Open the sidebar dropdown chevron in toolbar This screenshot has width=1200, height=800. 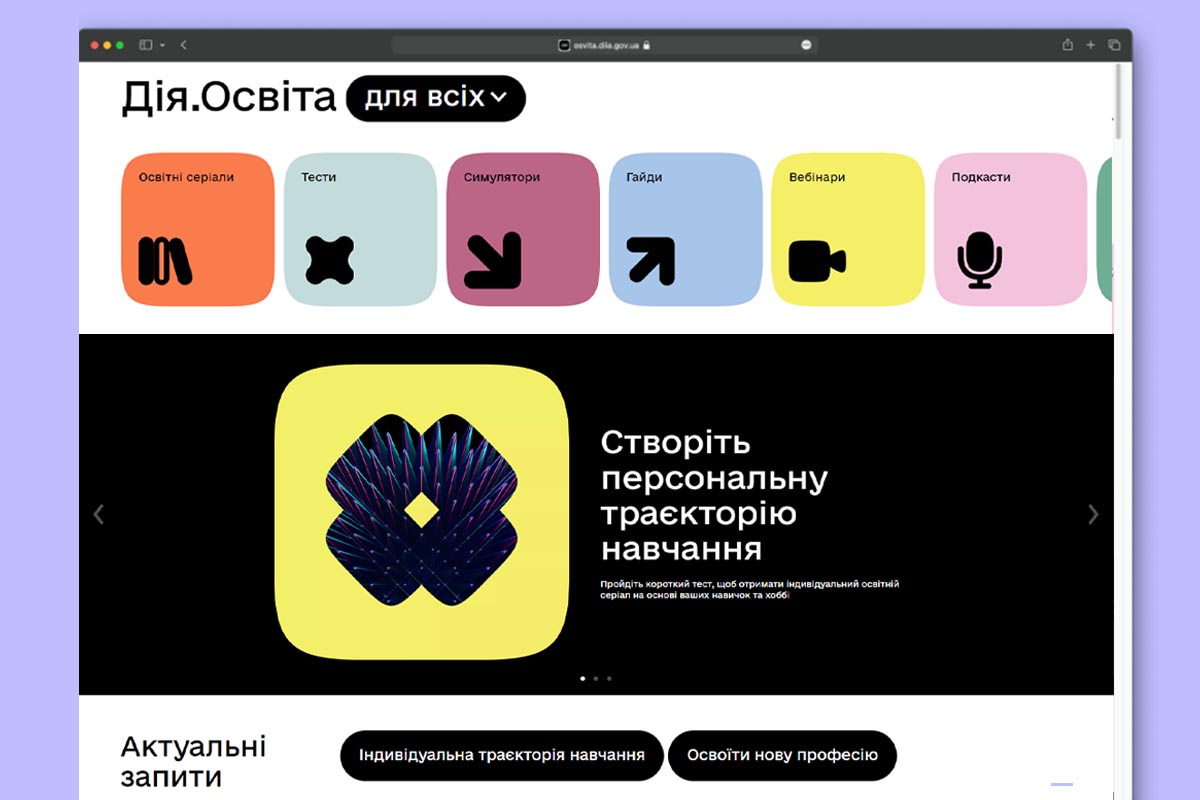(162, 45)
